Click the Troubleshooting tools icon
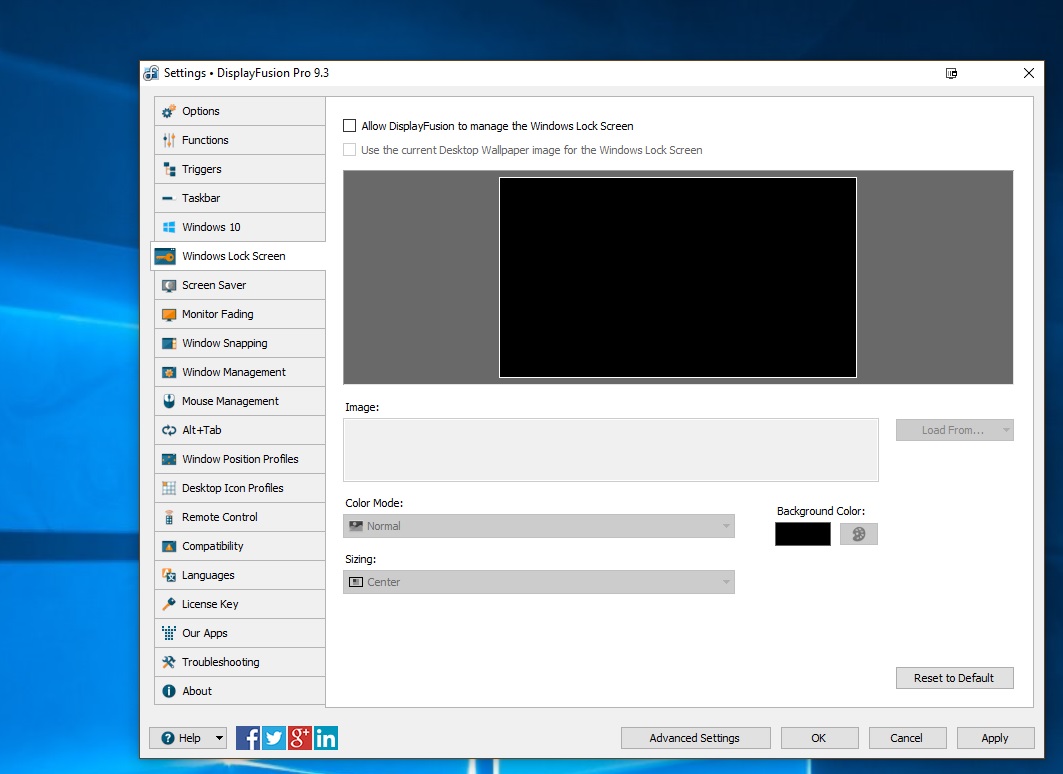 coord(169,662)
